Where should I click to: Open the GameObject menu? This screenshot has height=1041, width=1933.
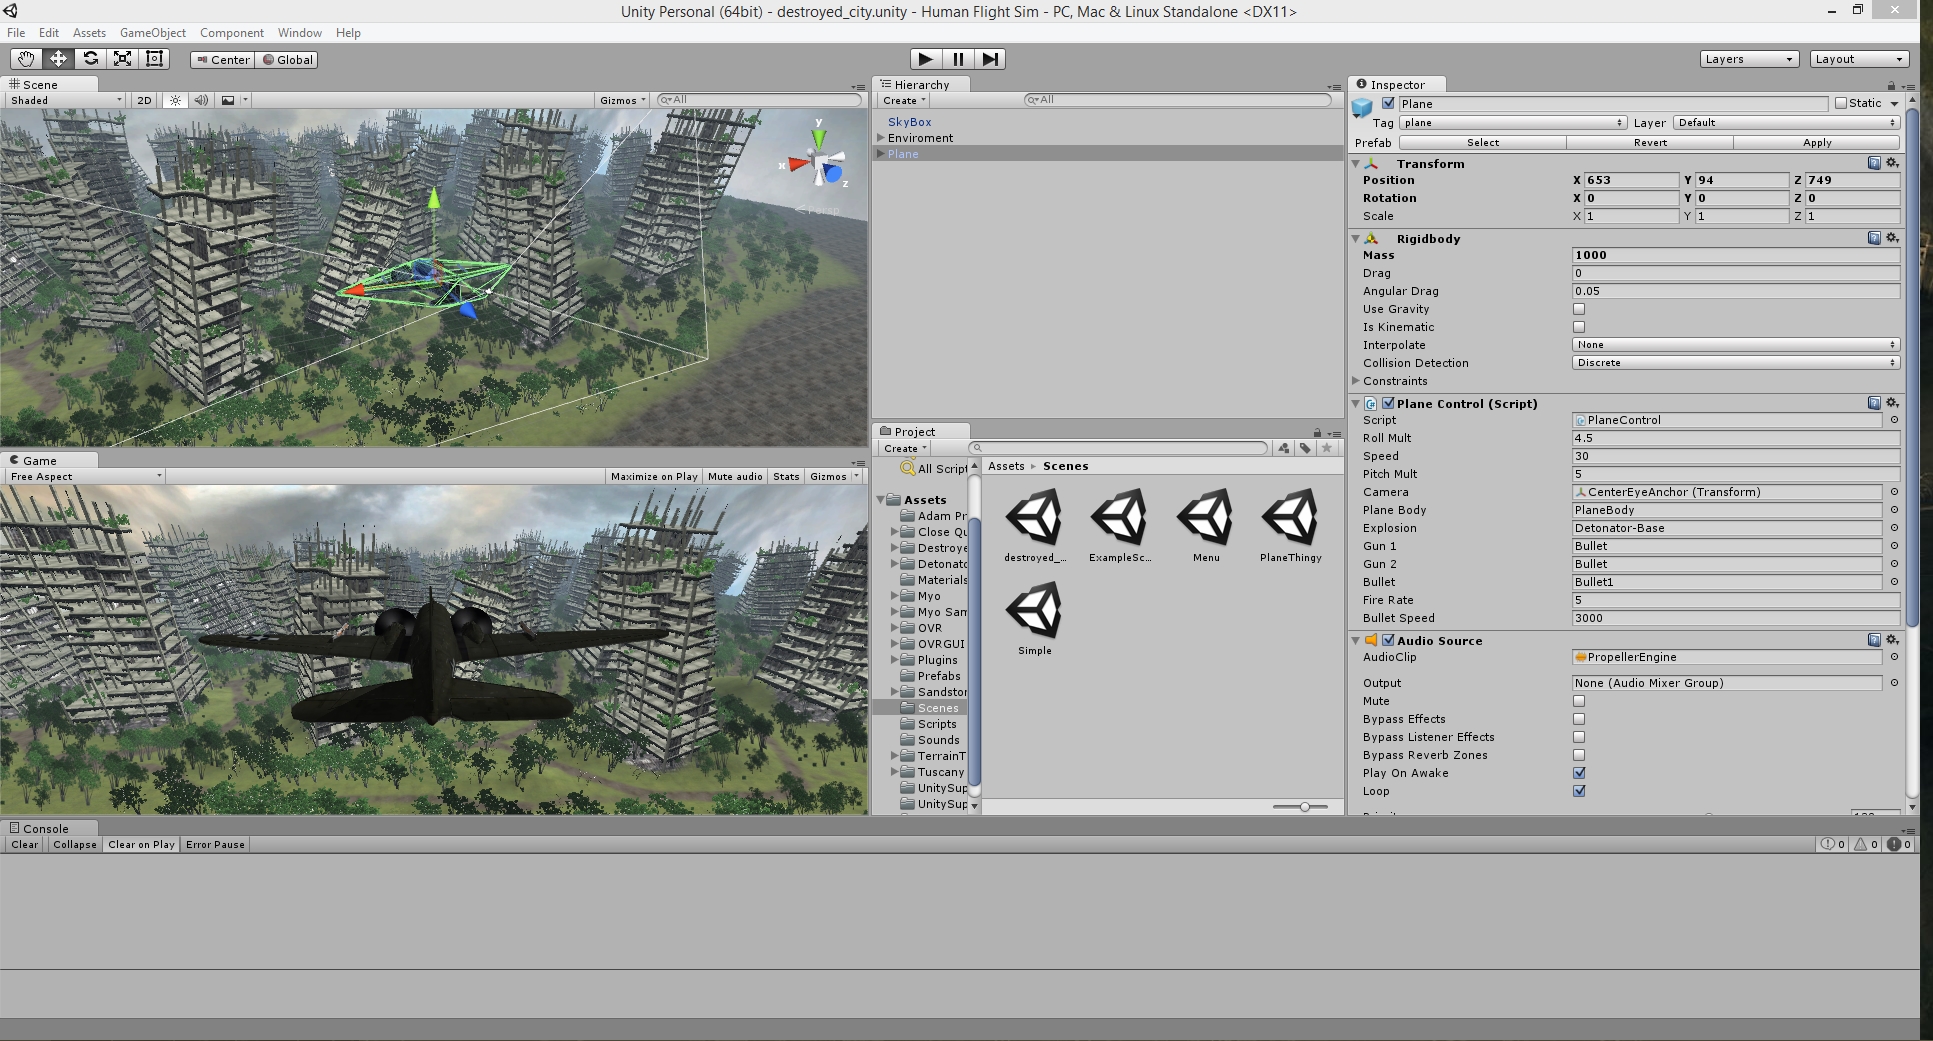click(153, 33)
